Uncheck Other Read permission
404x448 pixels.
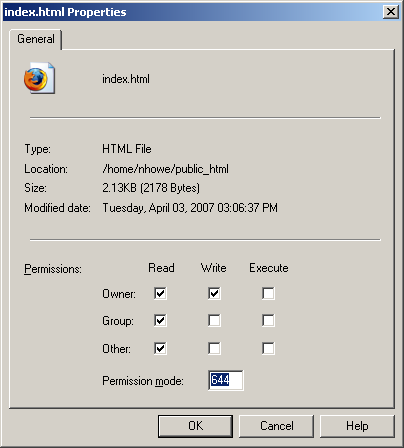point(160,349)
